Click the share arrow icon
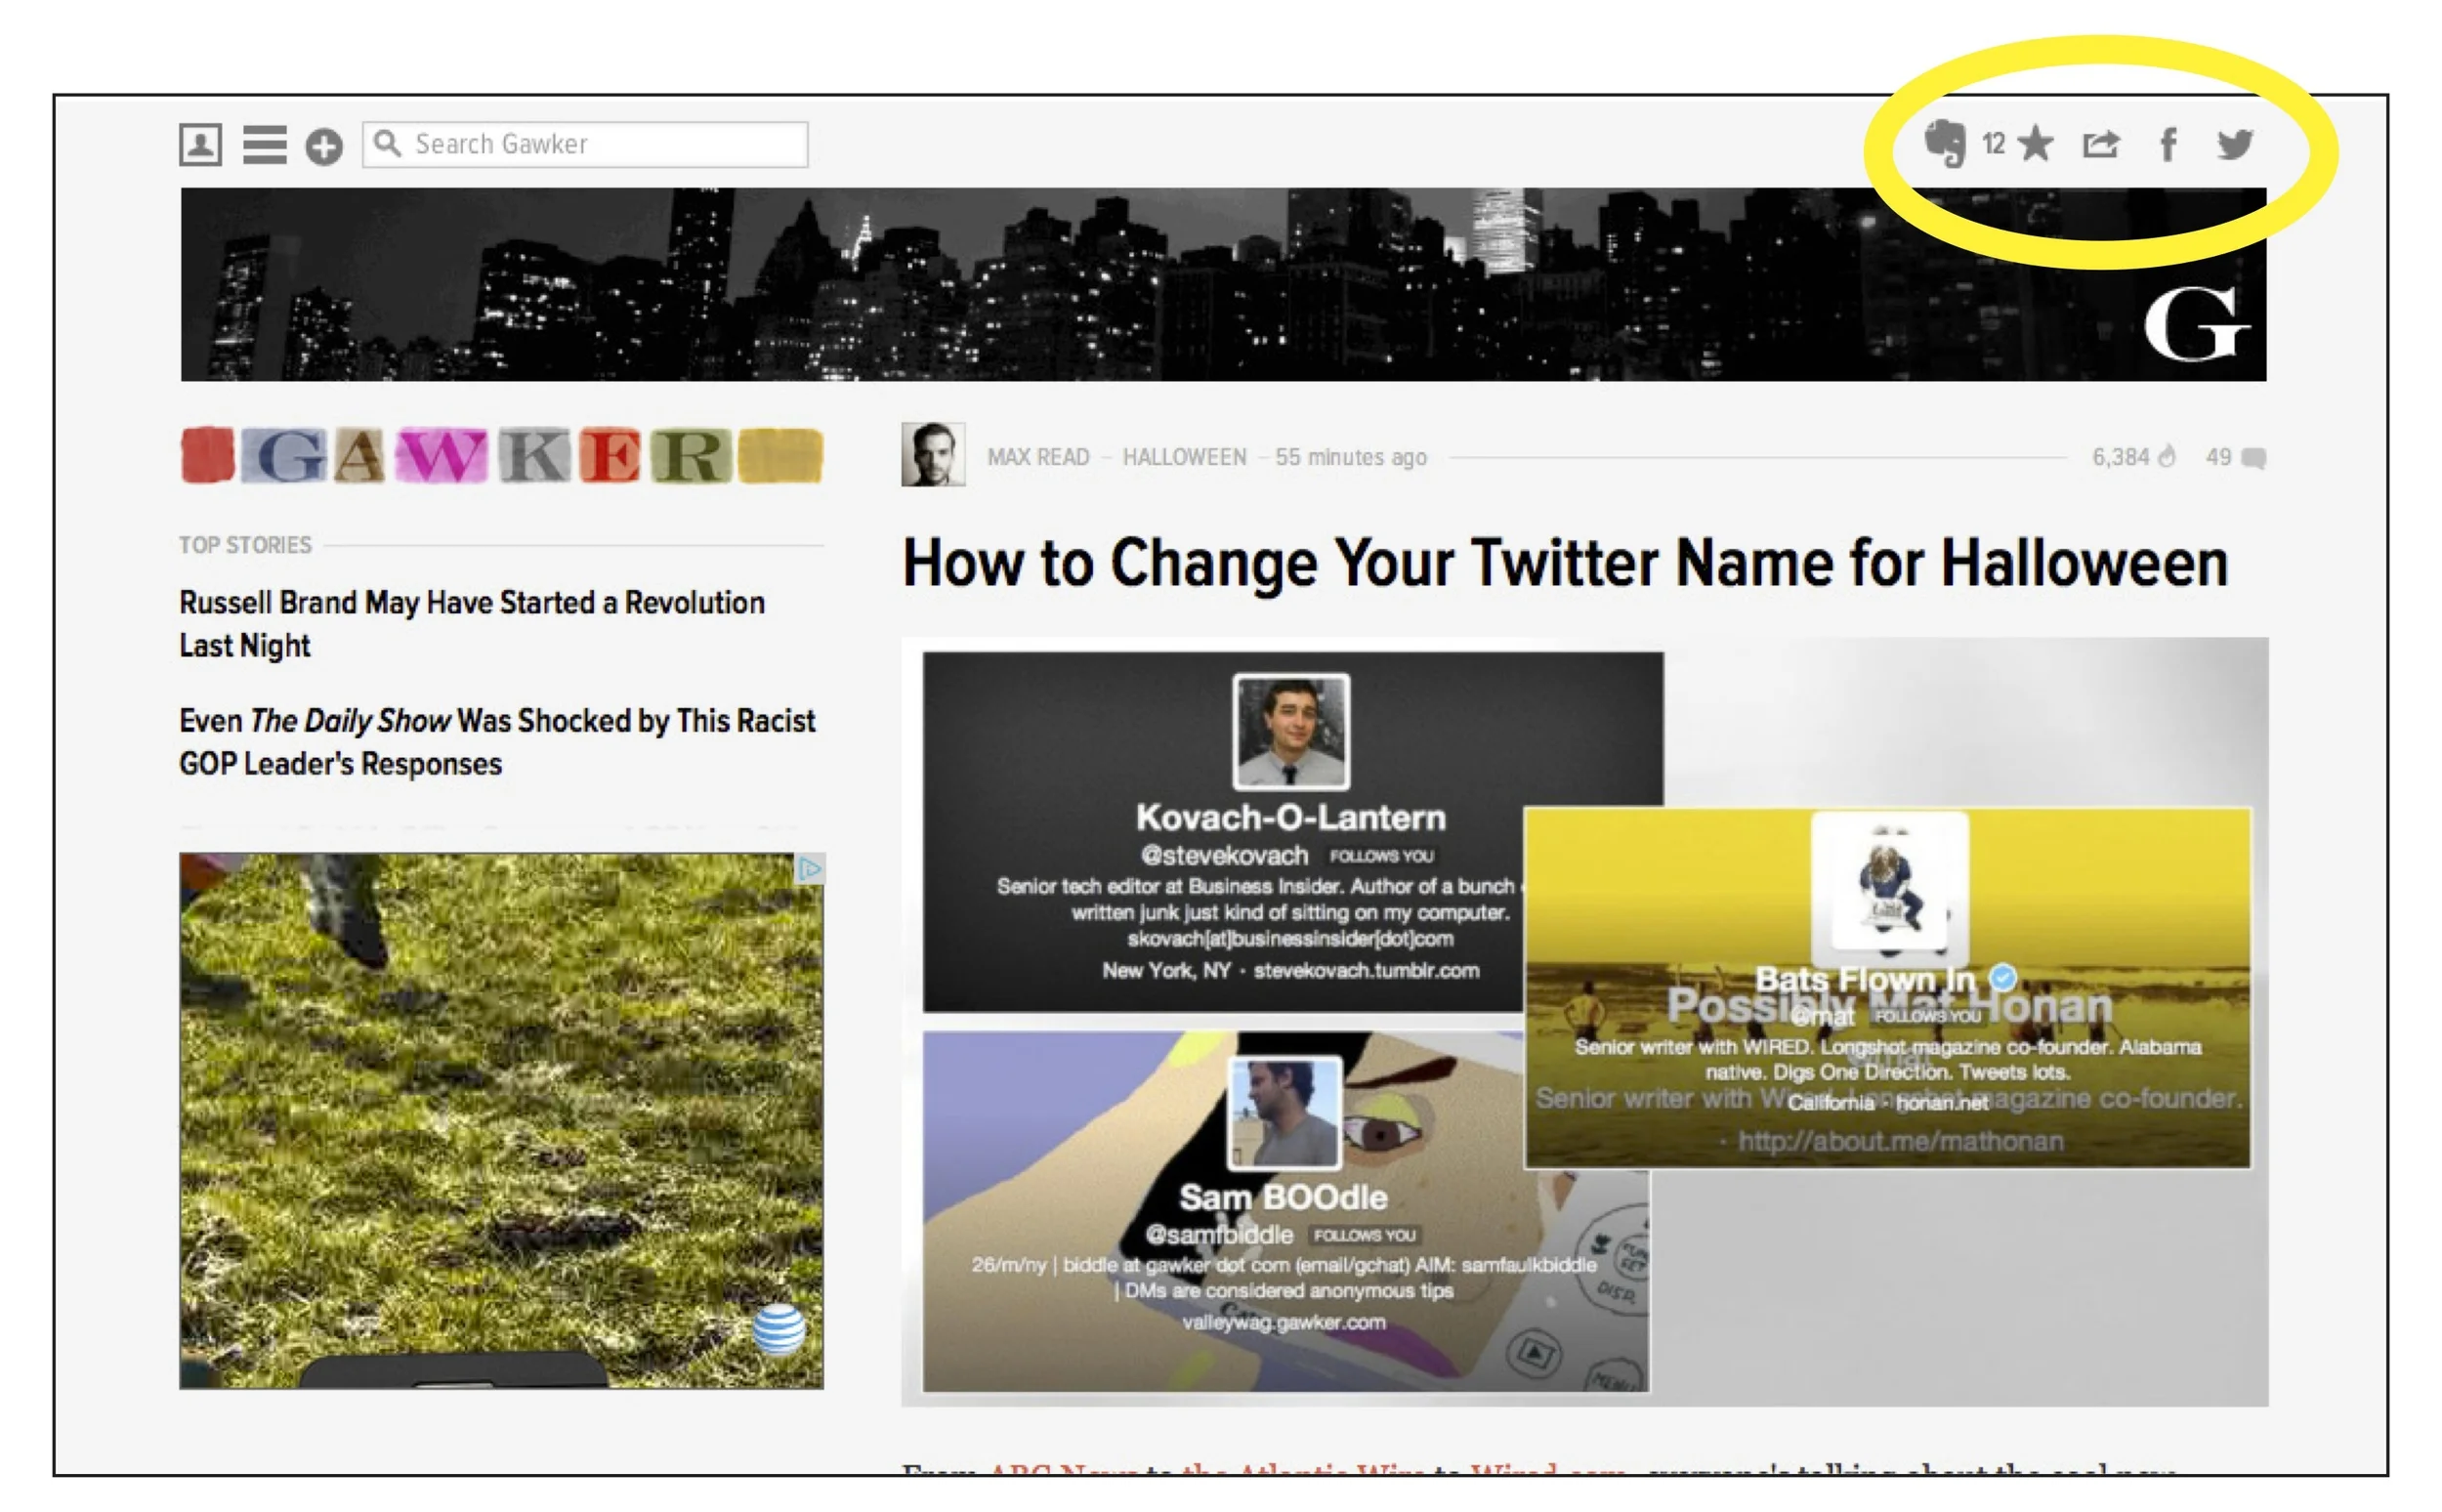 coord(2100,144)
